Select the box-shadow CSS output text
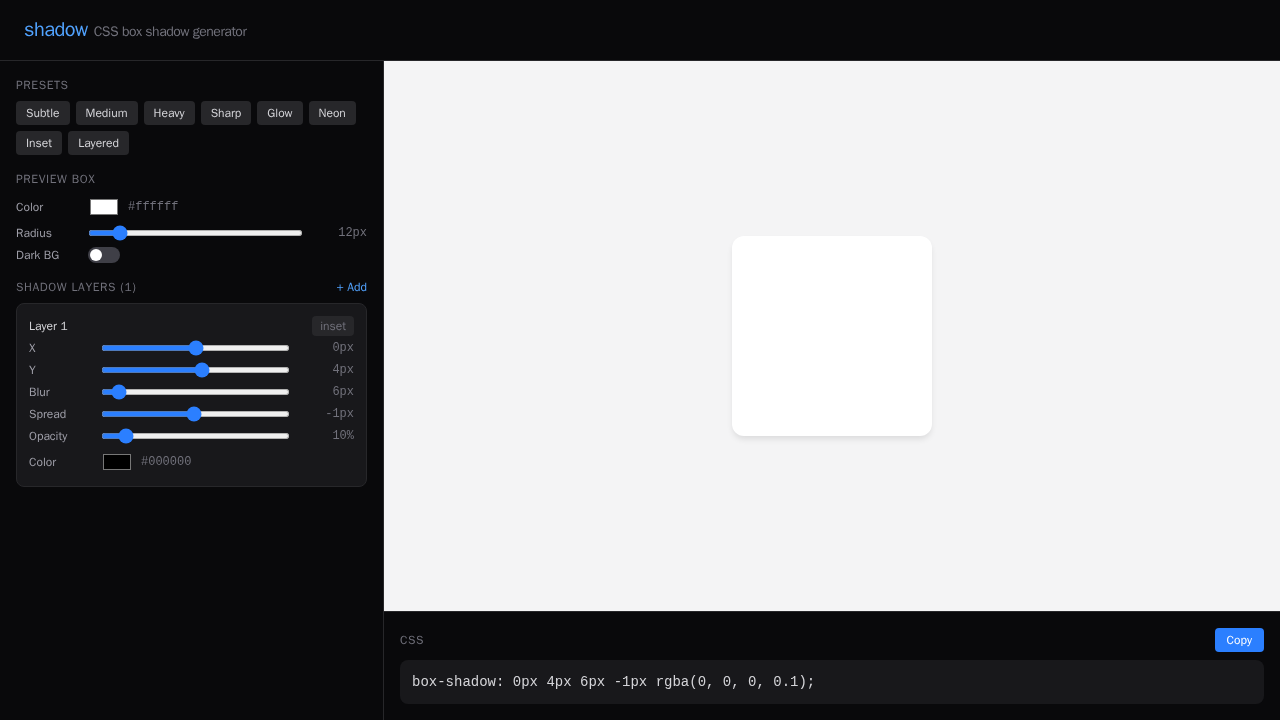The image size is (1280, 720). (x=613, y=682)
